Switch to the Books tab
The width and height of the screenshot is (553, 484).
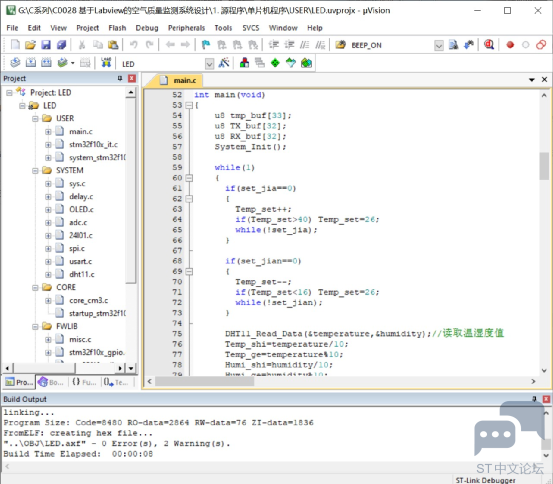tap(51, 382)
